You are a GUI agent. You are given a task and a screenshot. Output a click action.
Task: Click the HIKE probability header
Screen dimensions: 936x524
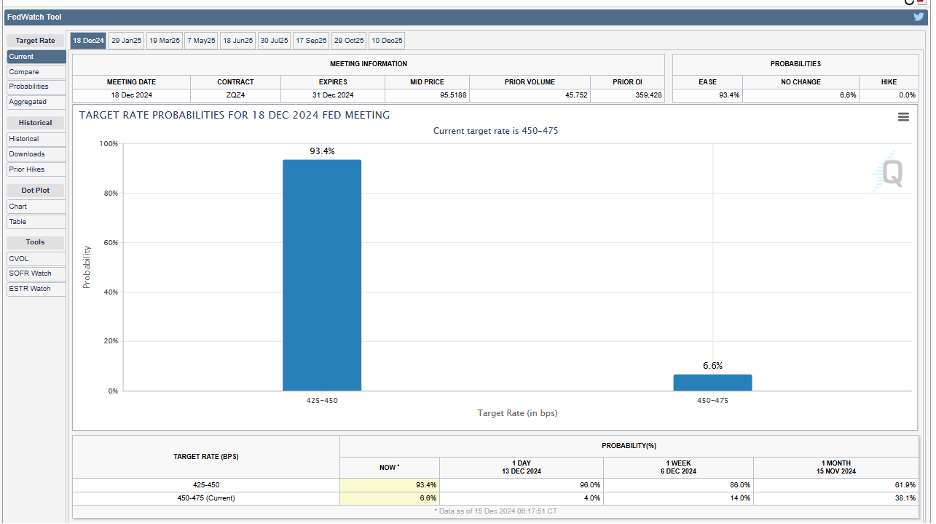[x=889, y=82]
